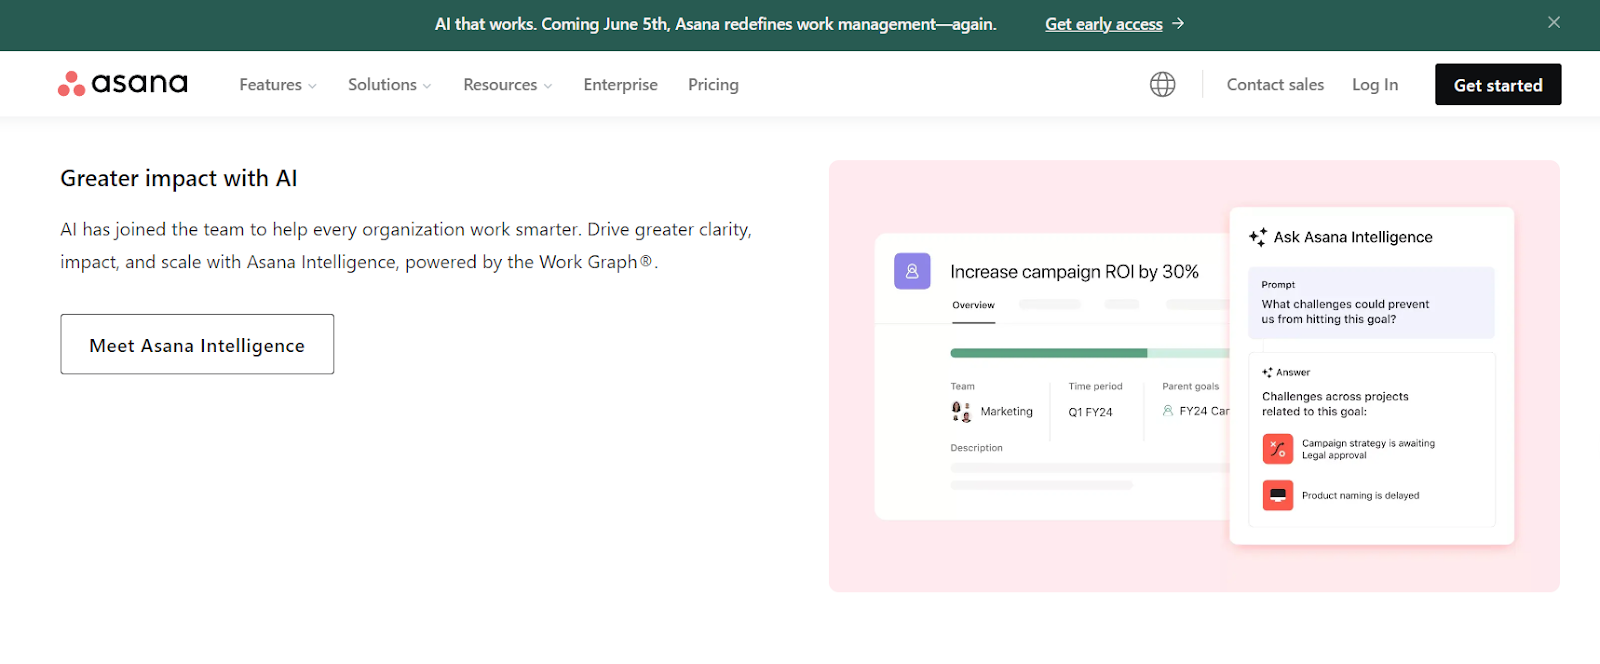The height and width of the screenshot is (664, 1600).
Task: Click the FY24 parent goal person icon
Action: click(x=1168, y=411)
